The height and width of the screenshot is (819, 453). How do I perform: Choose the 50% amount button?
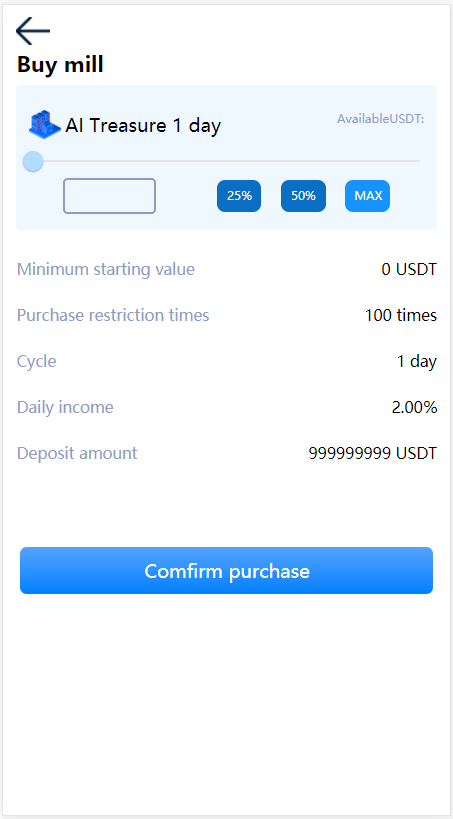coord(304,196)
